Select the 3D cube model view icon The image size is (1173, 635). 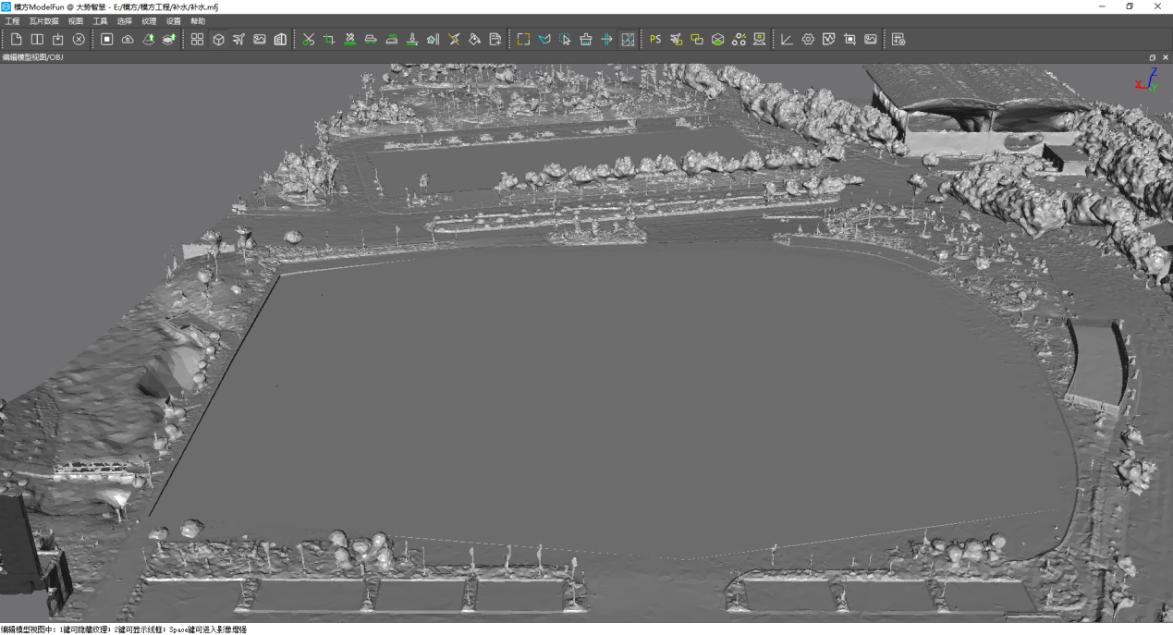click(218, 39)
